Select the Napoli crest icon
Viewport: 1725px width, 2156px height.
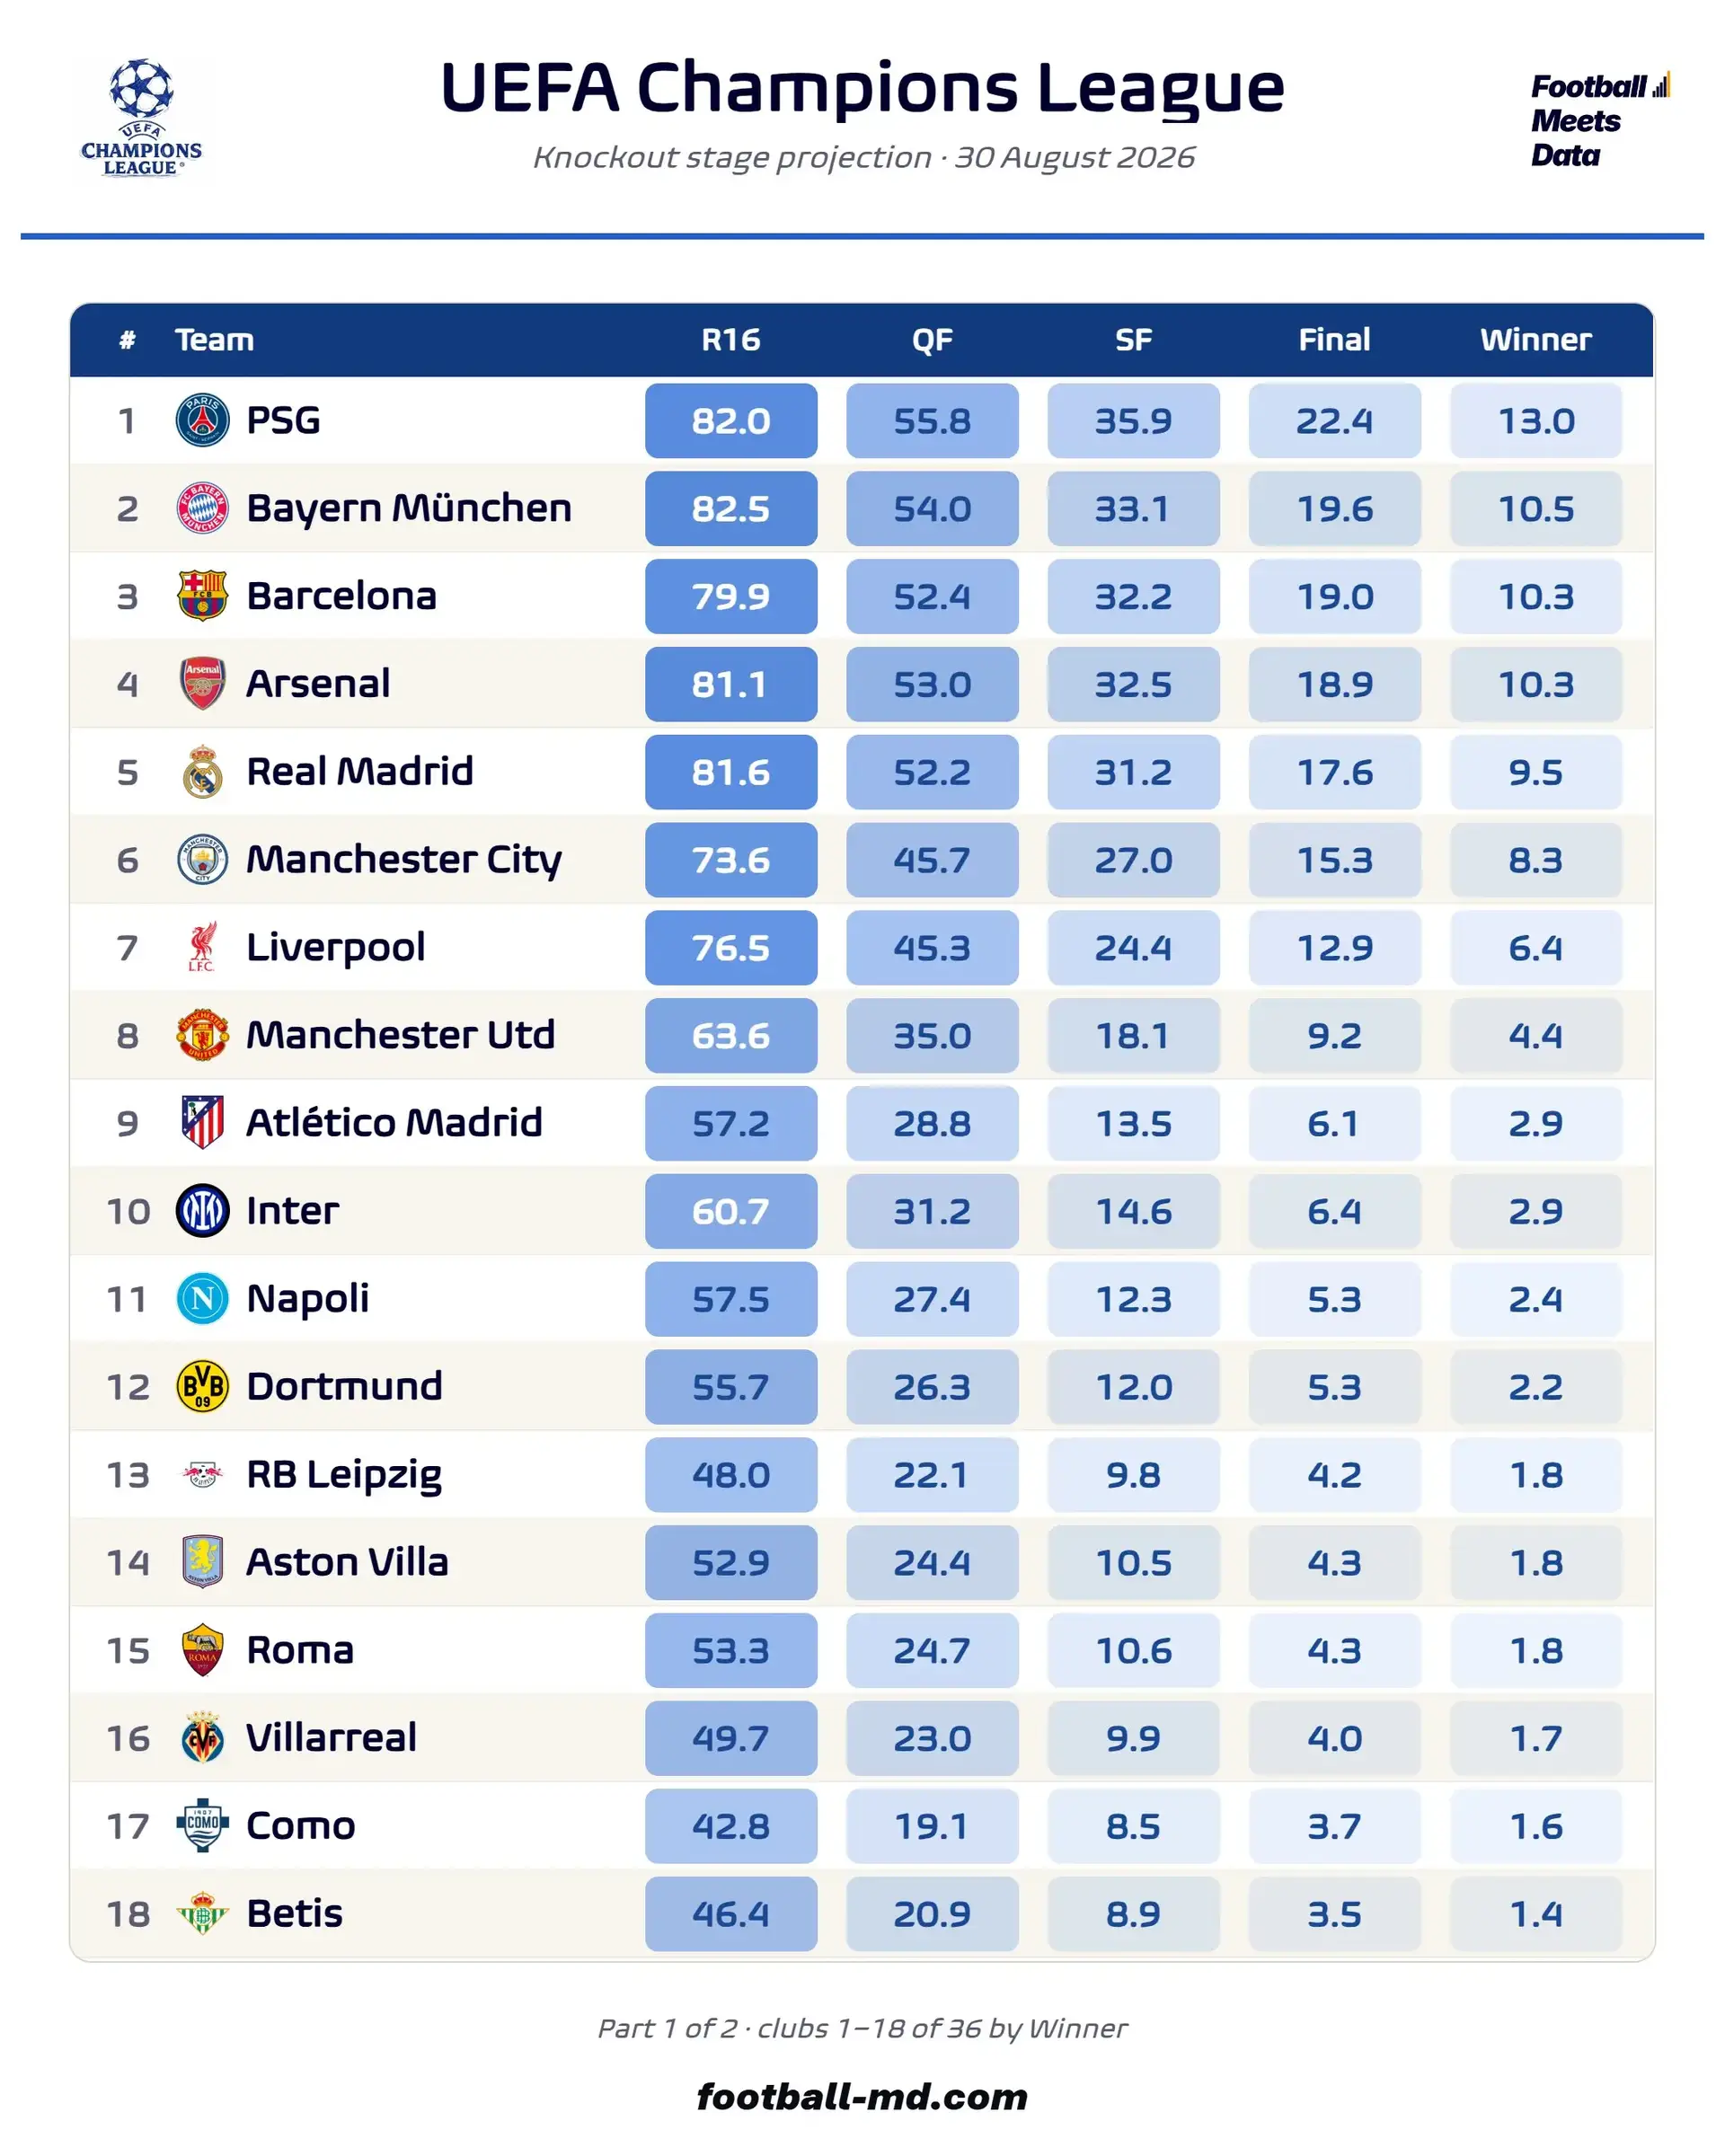click(x=202, y=1299)
